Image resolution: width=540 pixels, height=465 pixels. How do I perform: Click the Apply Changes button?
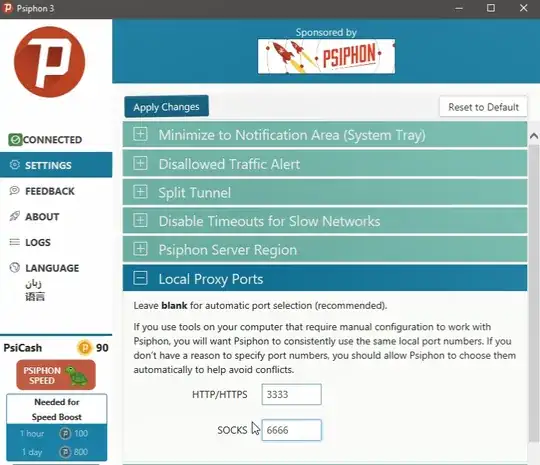[166, 107]
